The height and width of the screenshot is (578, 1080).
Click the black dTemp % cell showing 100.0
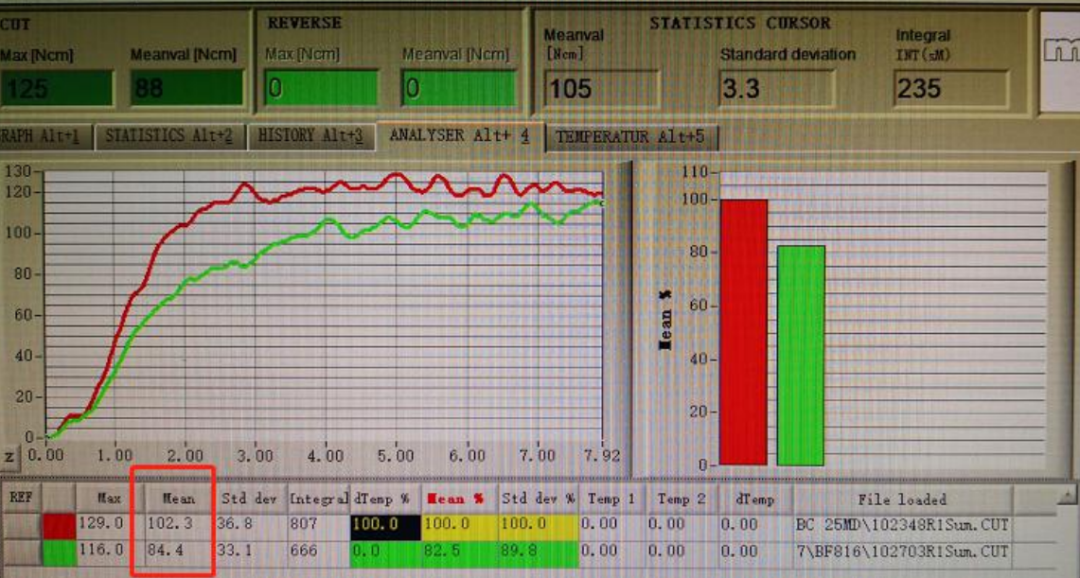384,525
